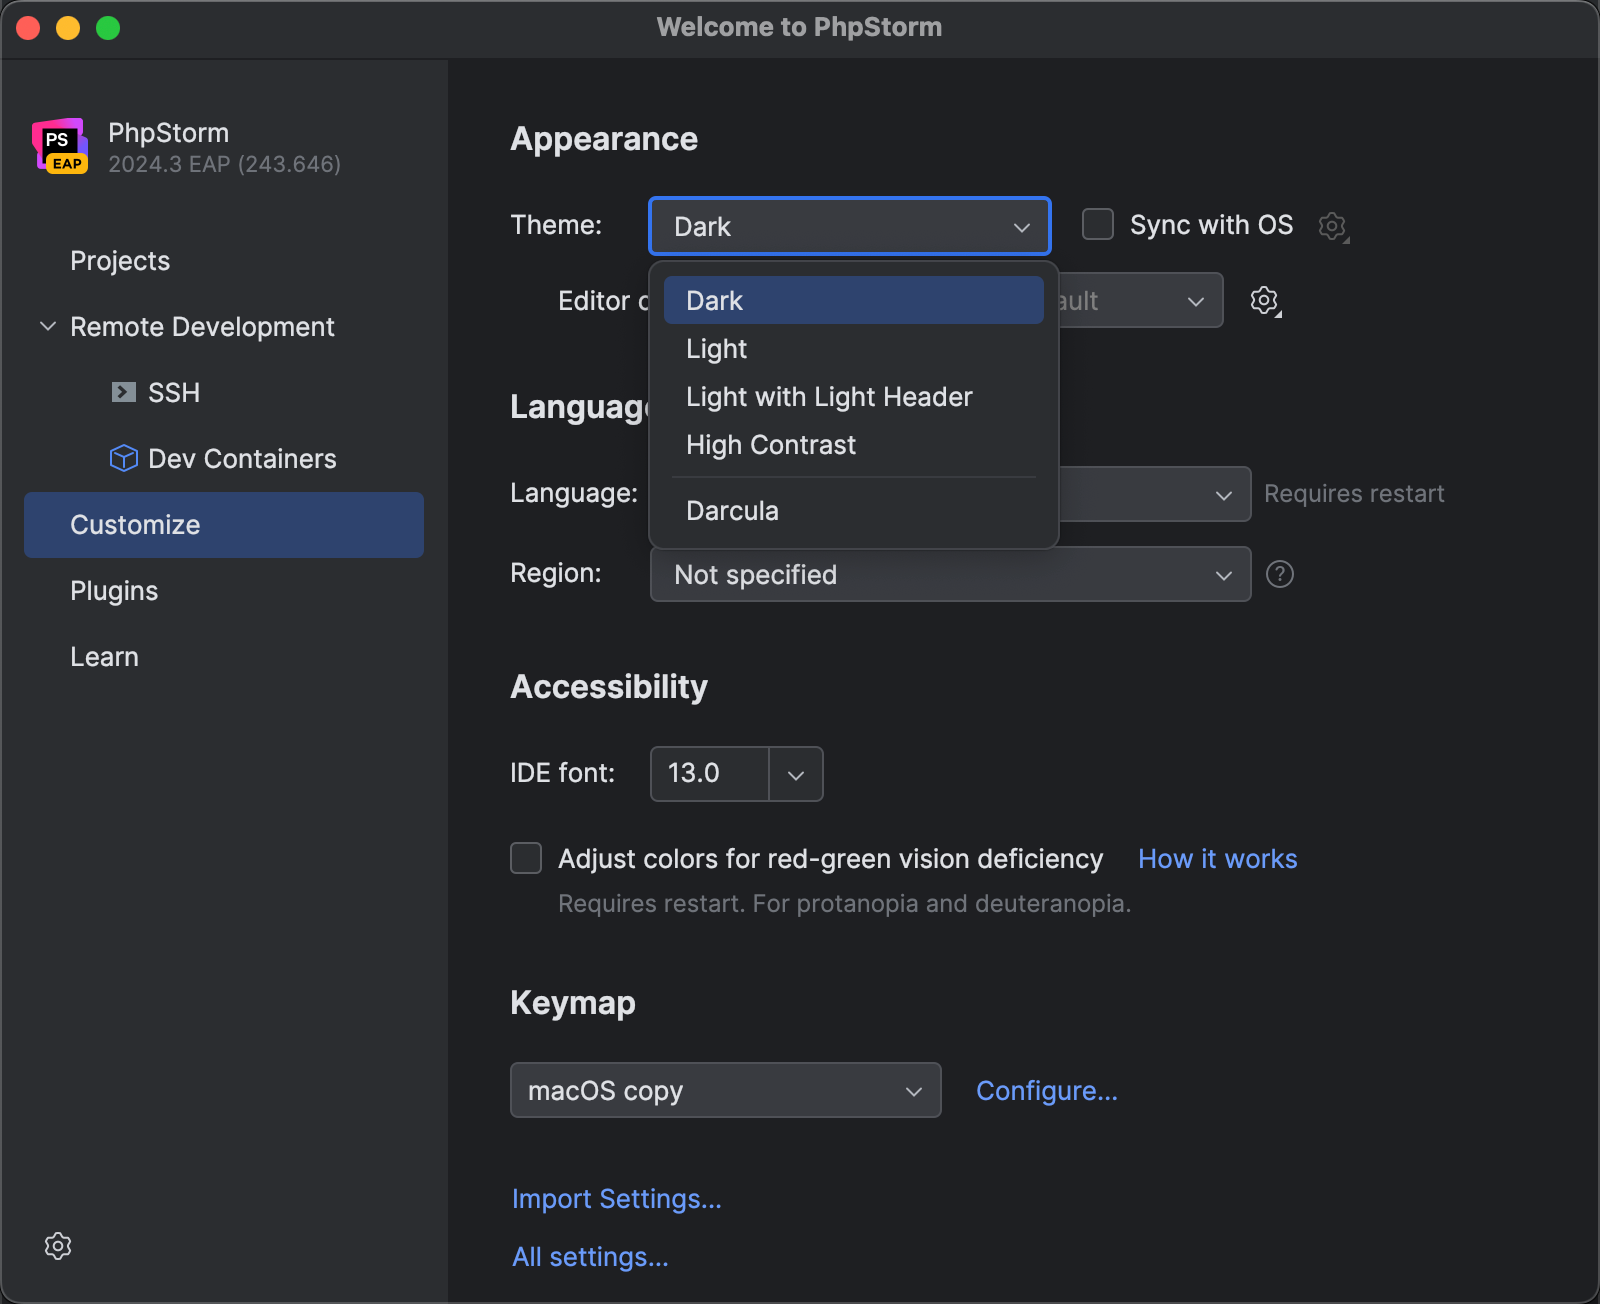Click the Region help question mark
The height and width of the screenshot is (1304, 1600).
(1280, 573)
